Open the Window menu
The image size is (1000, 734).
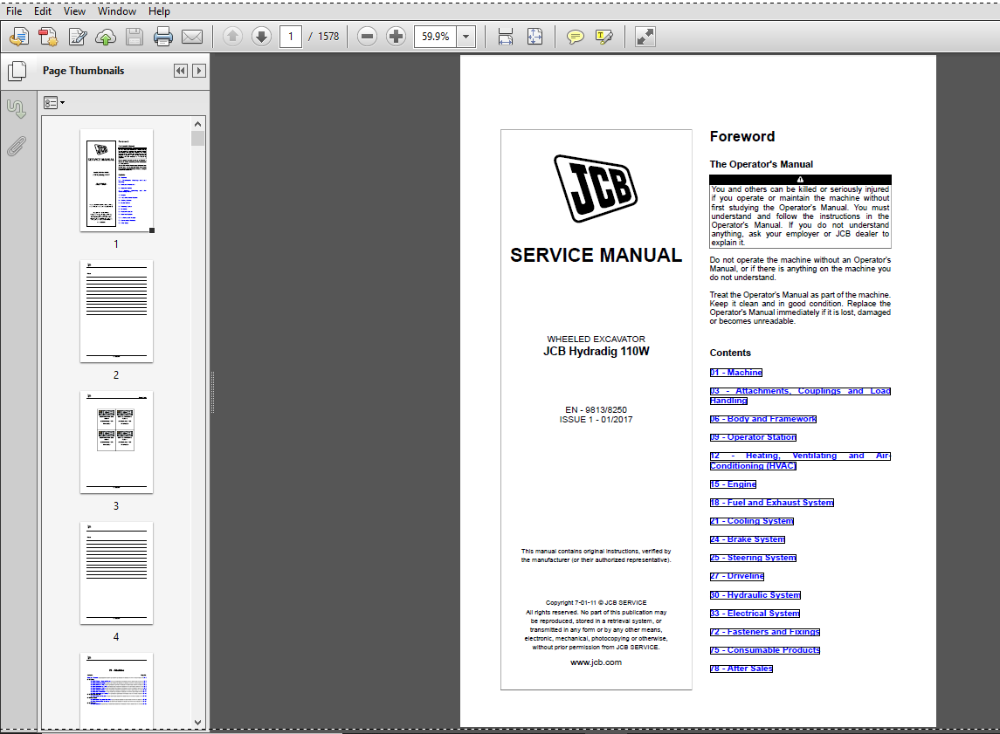point(117,11)
